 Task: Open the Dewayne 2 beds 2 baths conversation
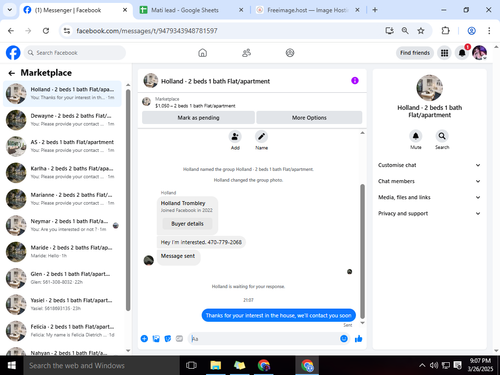[62, 120]
